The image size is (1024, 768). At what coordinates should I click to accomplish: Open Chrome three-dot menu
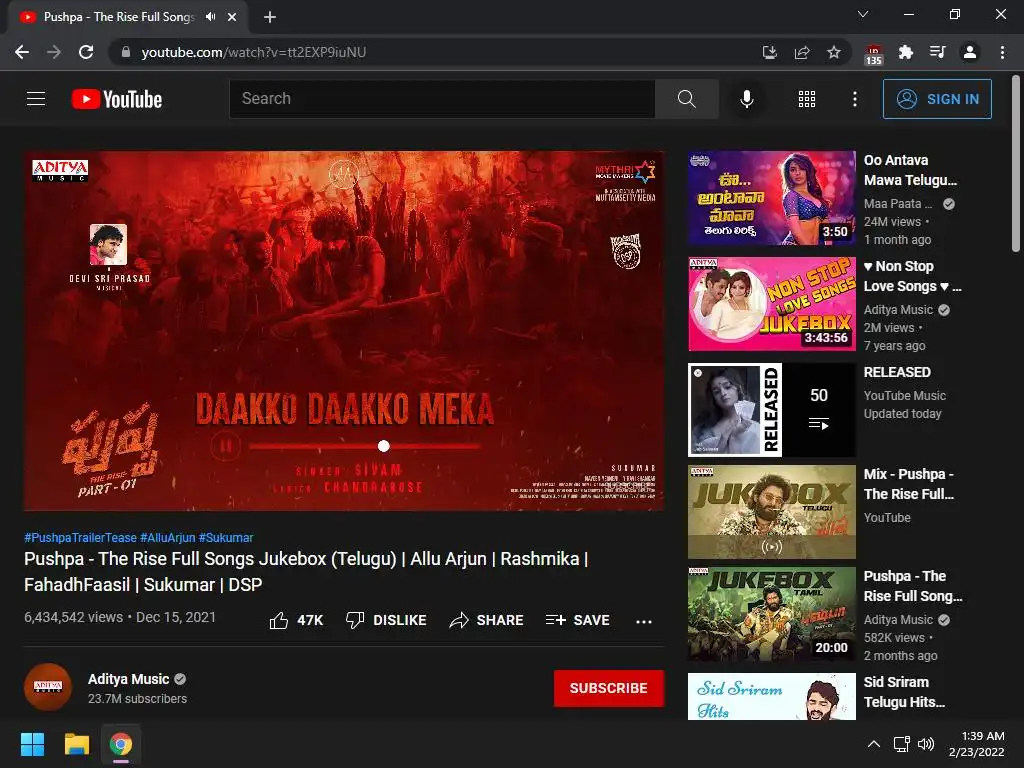[1002, 52]
